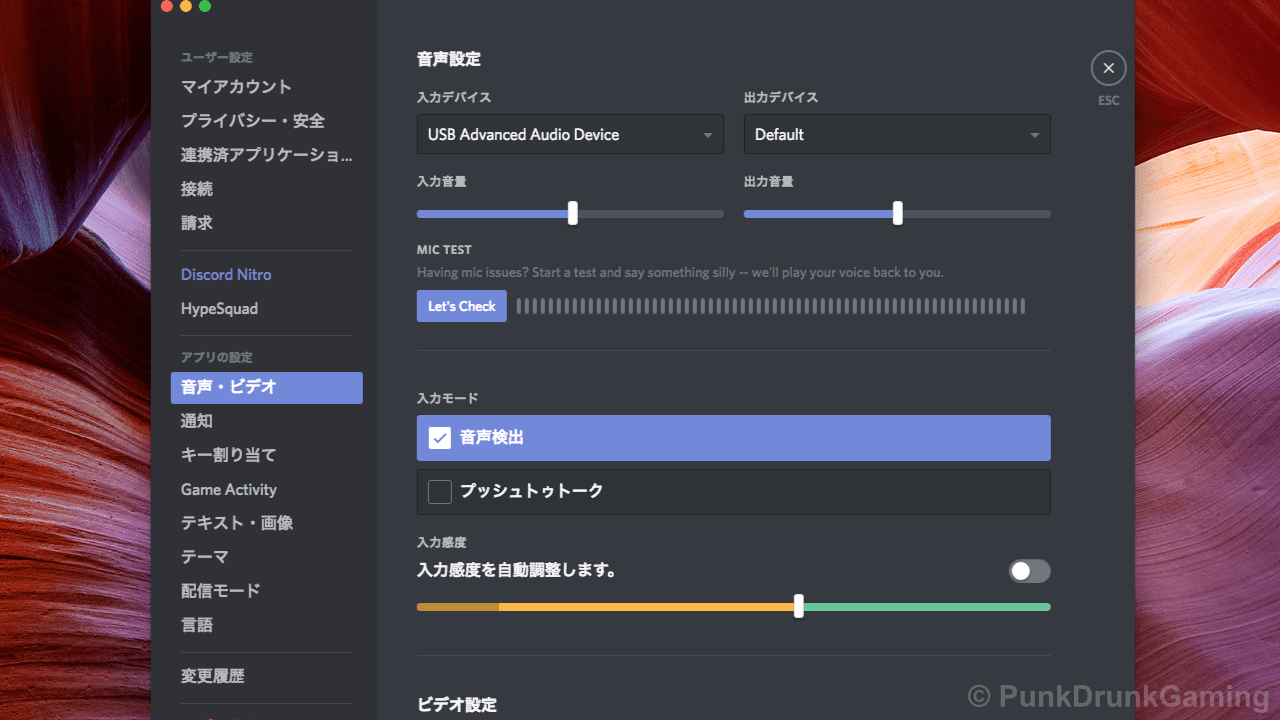Start mic test with Let's Check
The image size is (1280, 720).
coord(462,306)
